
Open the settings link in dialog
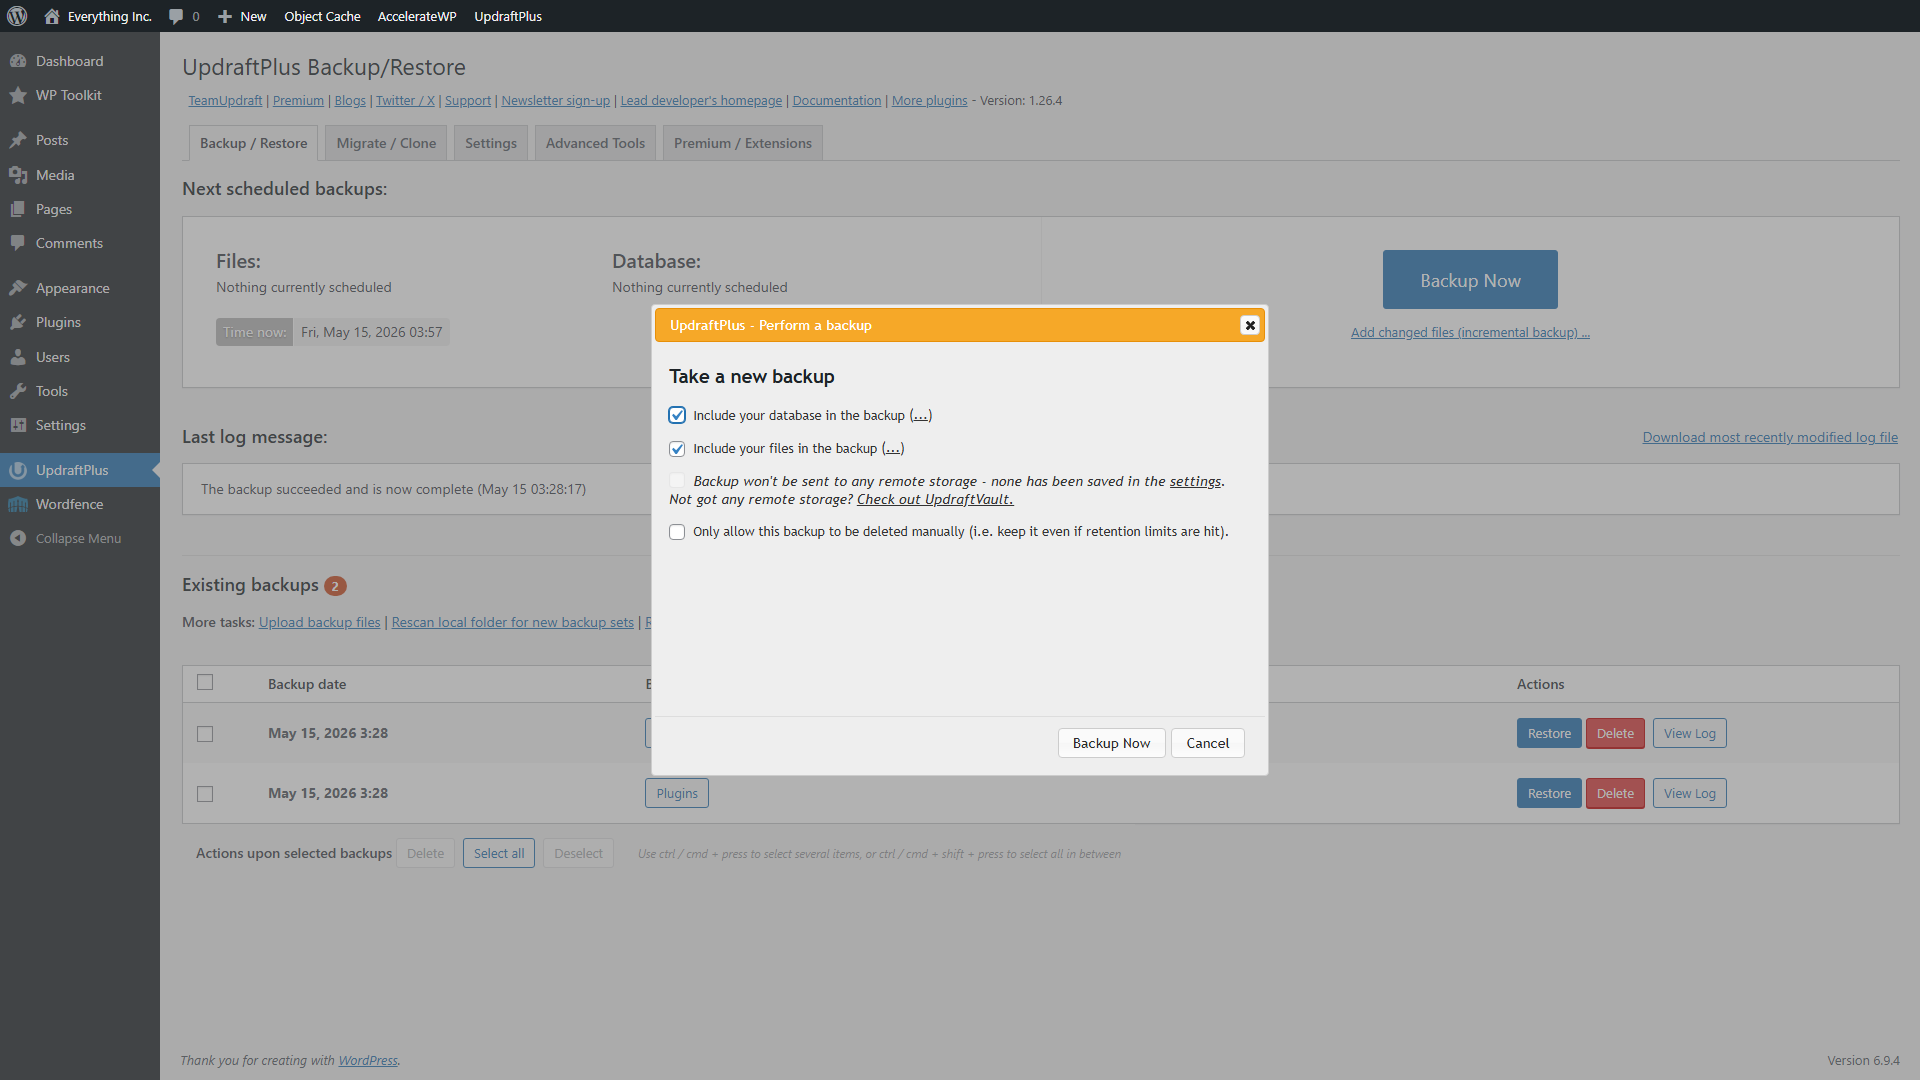1195,481
